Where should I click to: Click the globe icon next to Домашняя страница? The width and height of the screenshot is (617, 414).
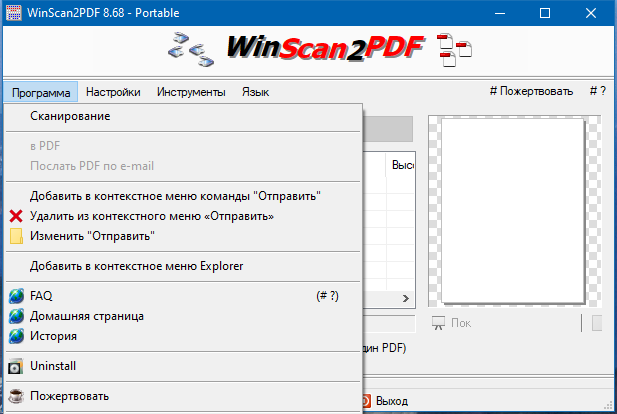click(16, 316)
